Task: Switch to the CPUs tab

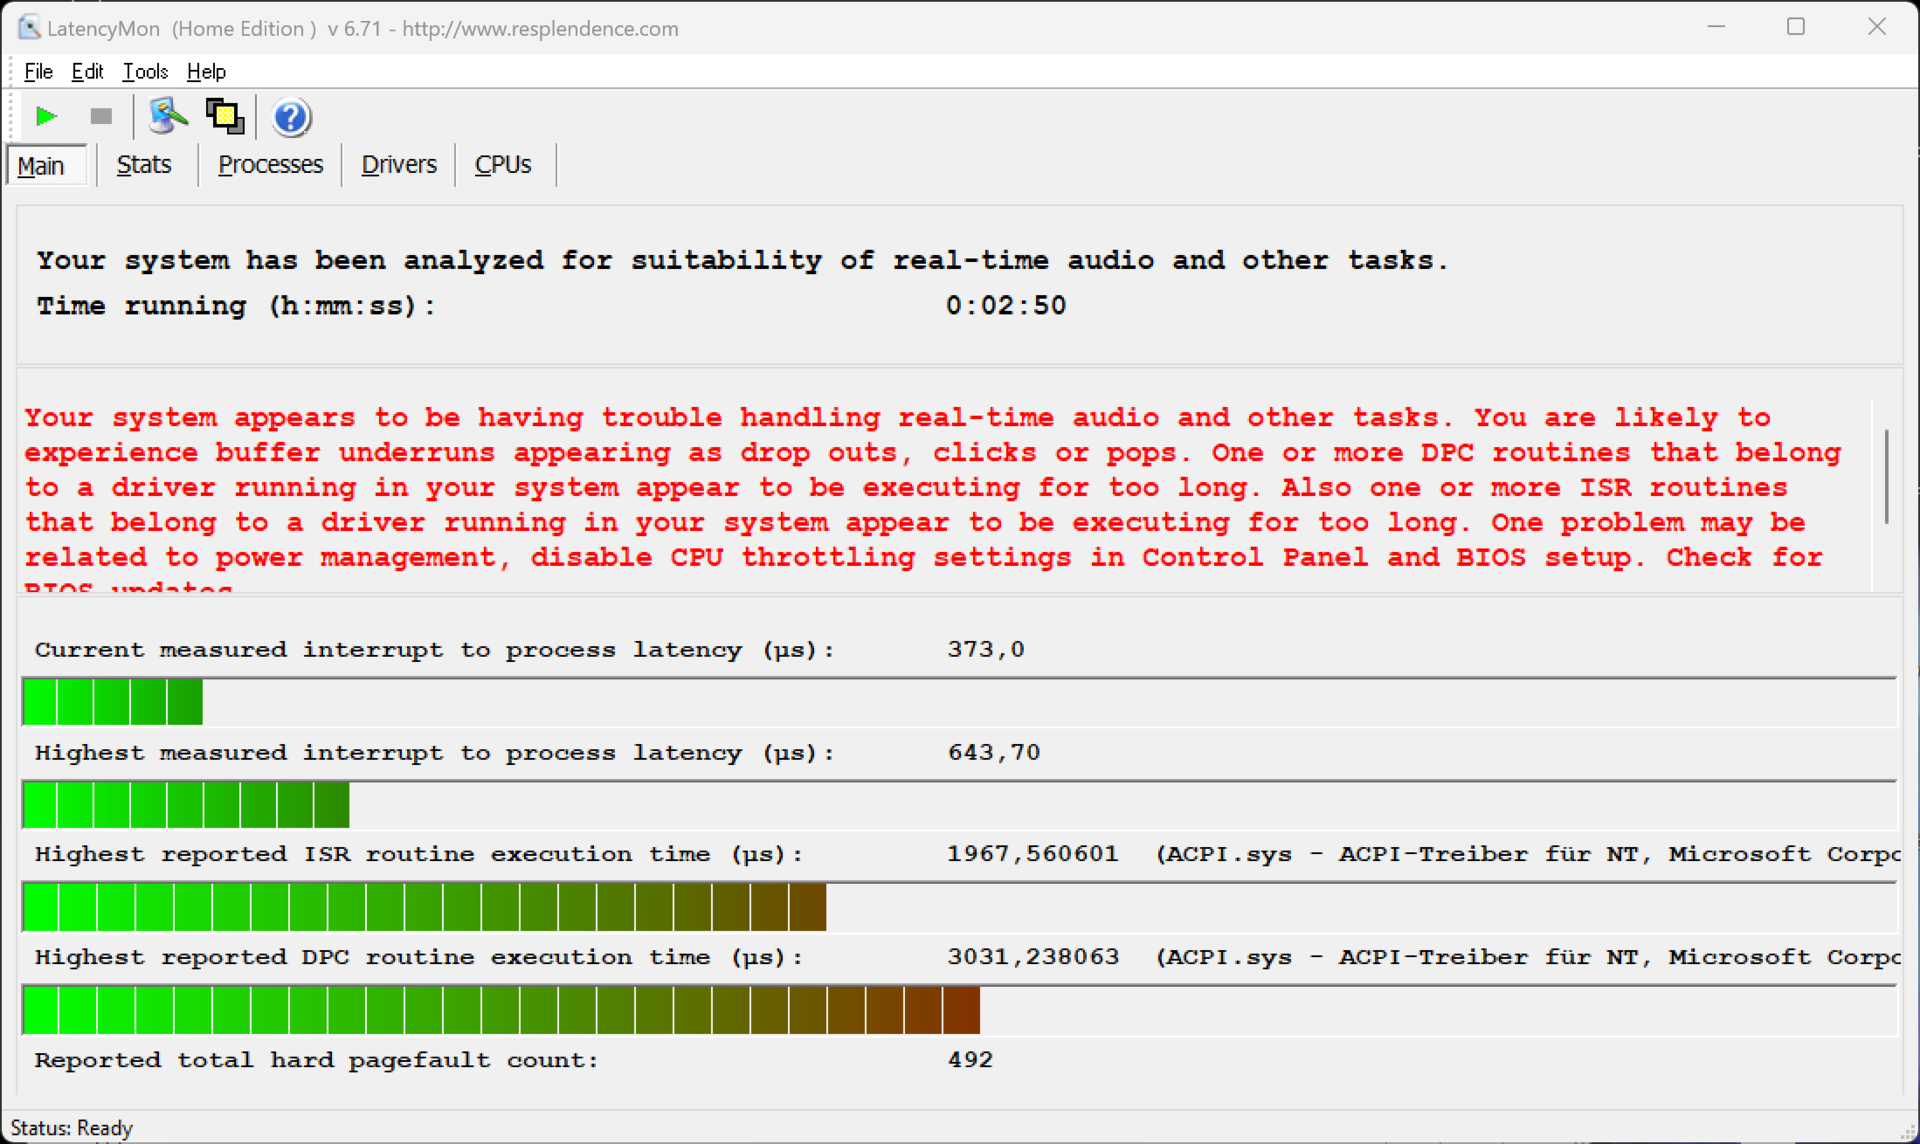Action: tap(502, 164)
